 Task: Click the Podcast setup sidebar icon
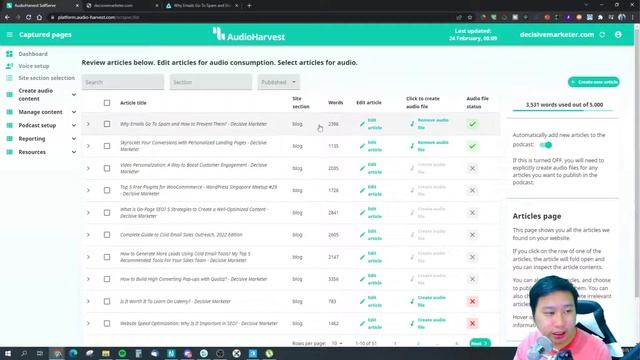pos(9,125)
